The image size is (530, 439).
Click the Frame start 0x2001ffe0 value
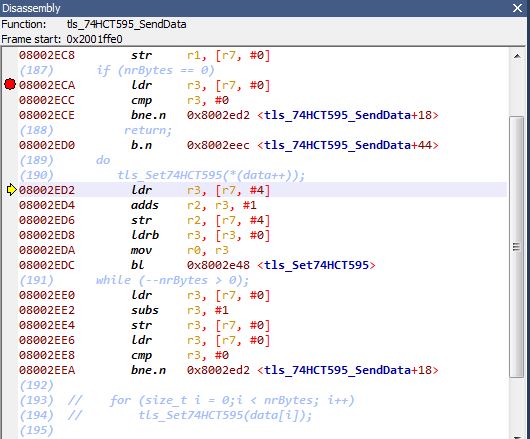pos(94,39)
